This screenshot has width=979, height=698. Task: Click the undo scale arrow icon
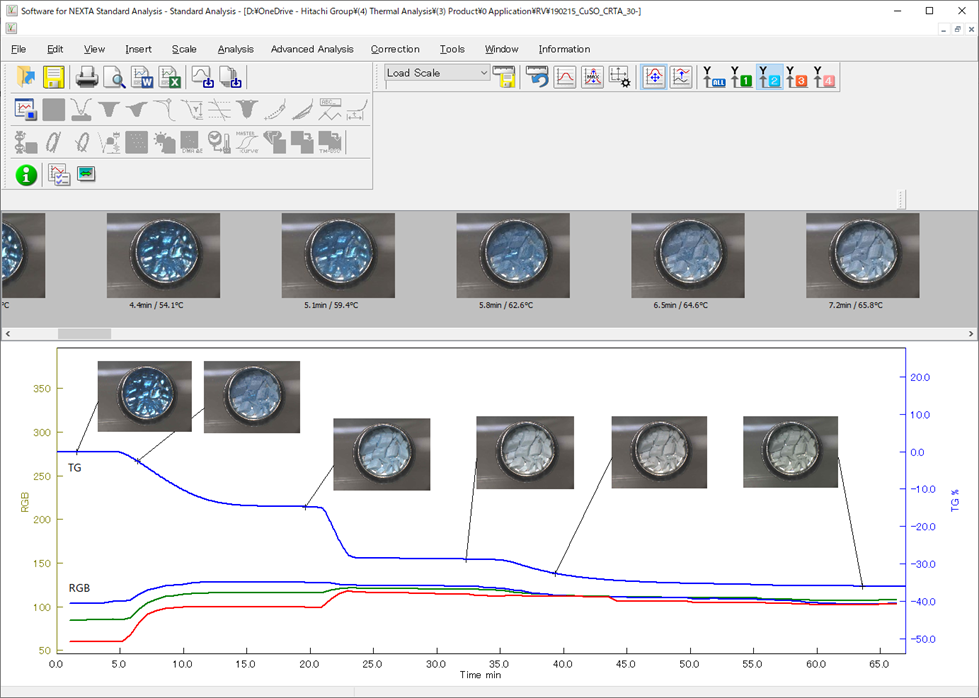click(538, 77)
